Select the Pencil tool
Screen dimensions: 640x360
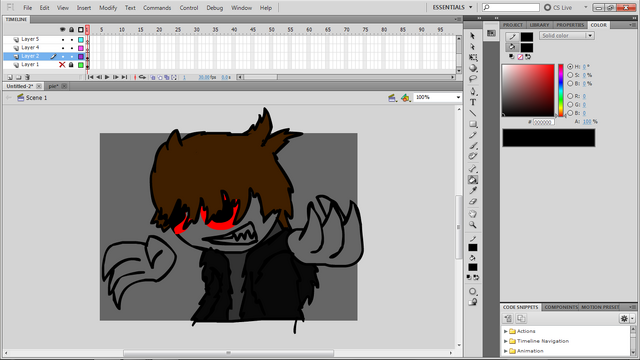(473, 135)
